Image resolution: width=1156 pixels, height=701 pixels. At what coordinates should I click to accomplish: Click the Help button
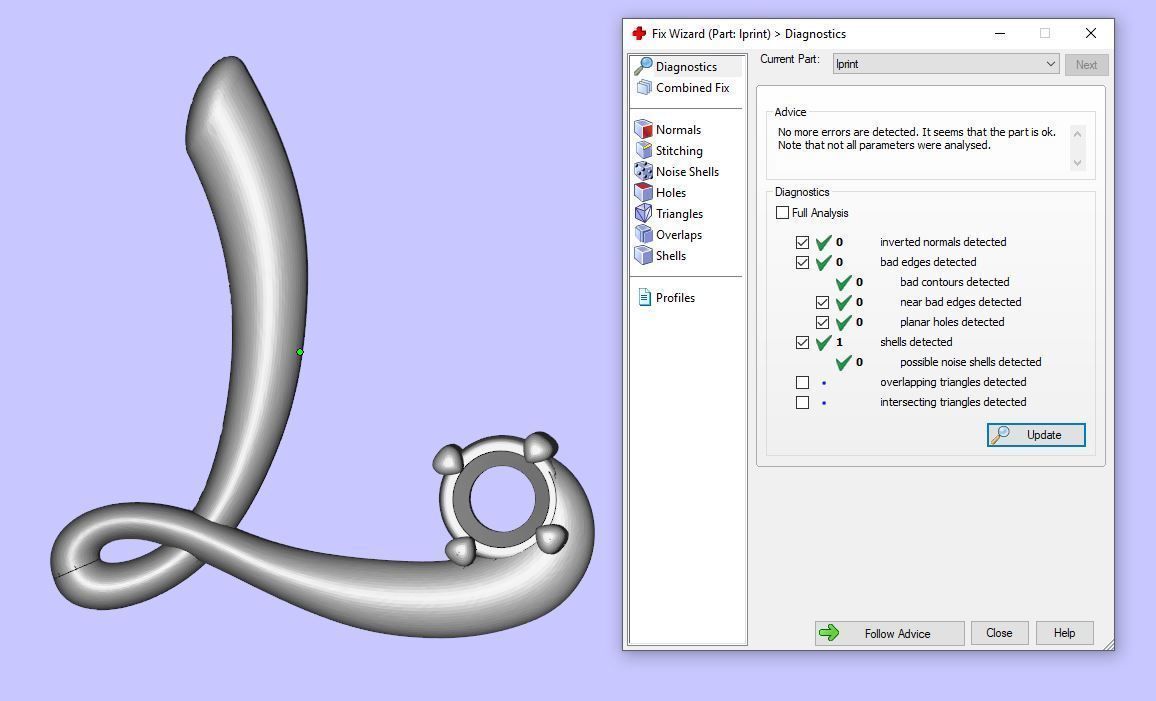(x=1064, y=633)
